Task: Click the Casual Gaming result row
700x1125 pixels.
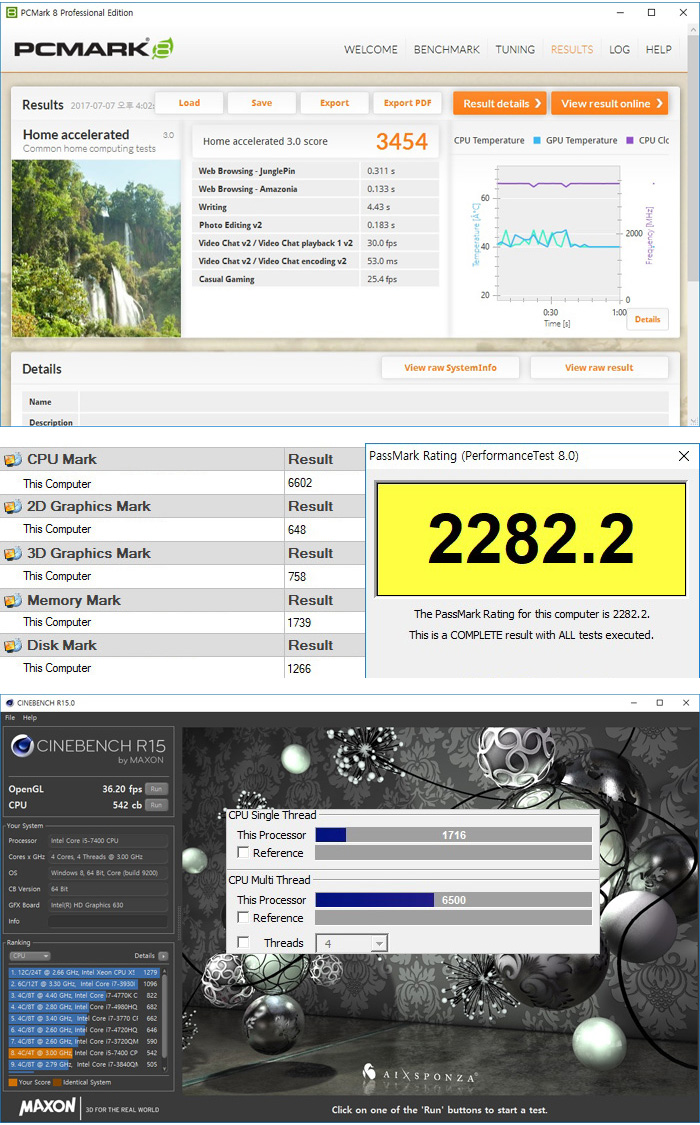Action: (x=316, y=279)
